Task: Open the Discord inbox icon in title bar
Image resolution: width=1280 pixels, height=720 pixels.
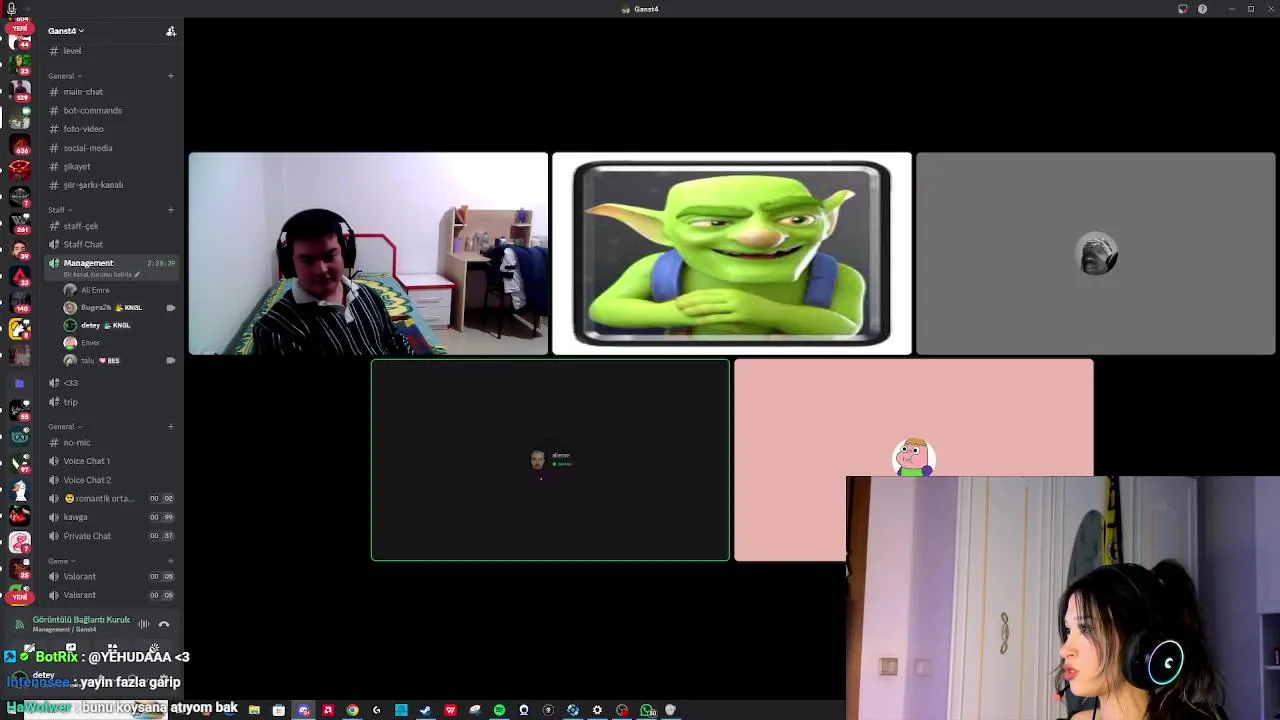Action: (x=1183, y=9)
